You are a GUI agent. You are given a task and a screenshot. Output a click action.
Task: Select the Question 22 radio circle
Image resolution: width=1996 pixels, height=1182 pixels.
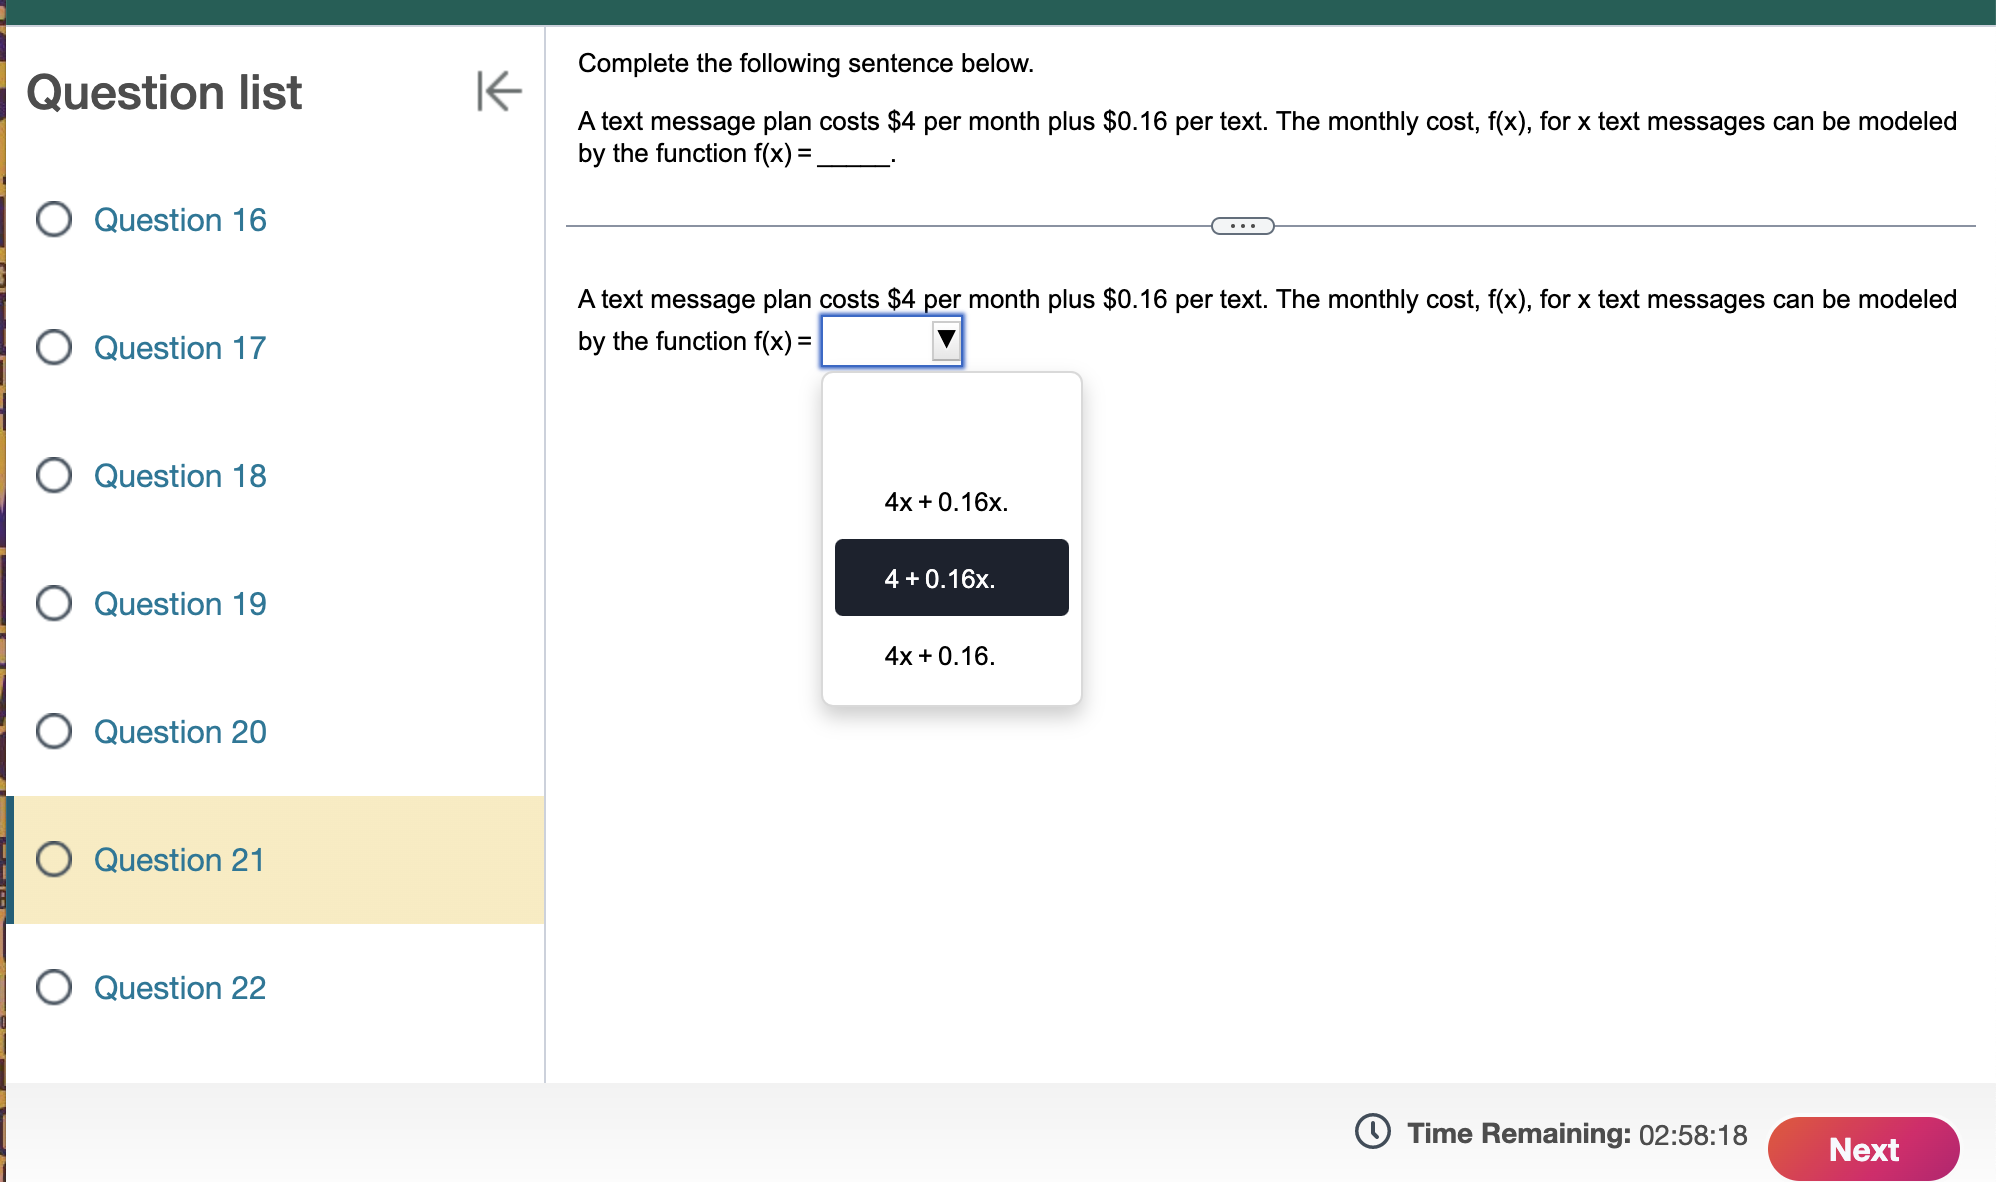pyautogui.click(x=54, y=987)
